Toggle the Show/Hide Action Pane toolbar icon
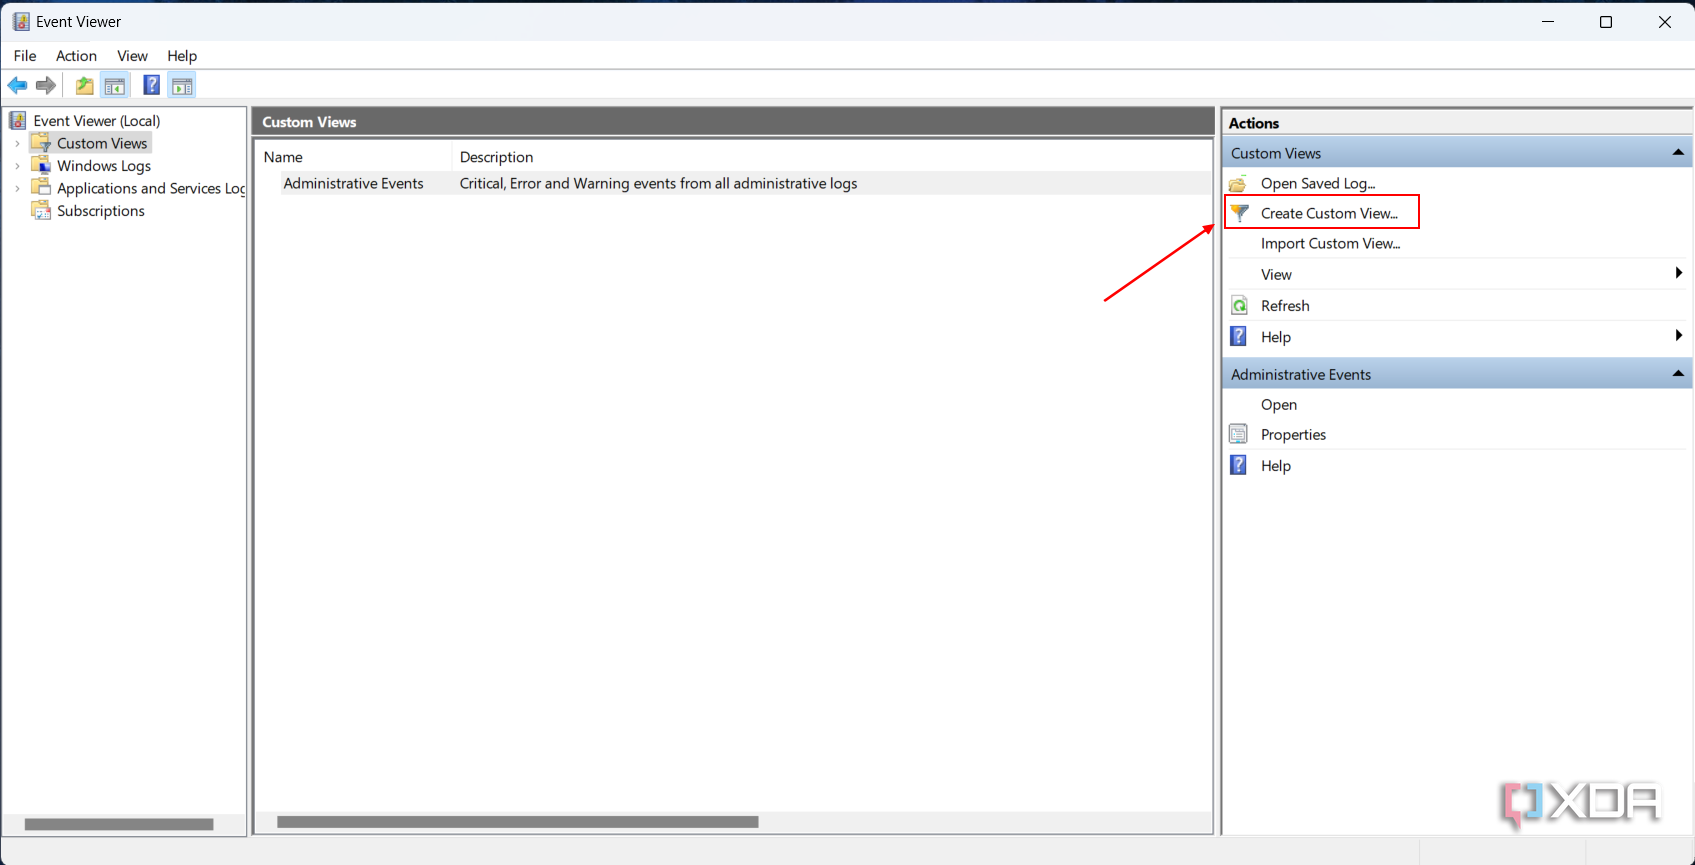 [x=182, y=85]
